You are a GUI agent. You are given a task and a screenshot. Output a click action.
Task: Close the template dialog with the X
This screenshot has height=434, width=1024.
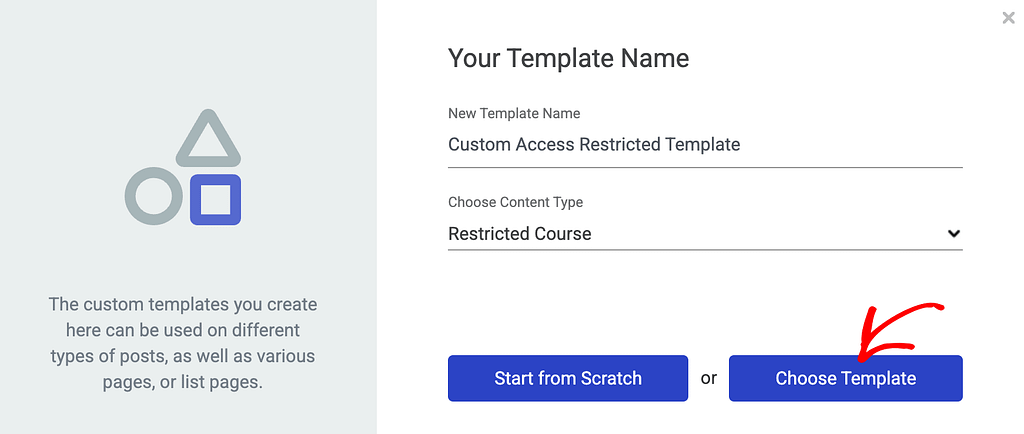click(1008, 18)
